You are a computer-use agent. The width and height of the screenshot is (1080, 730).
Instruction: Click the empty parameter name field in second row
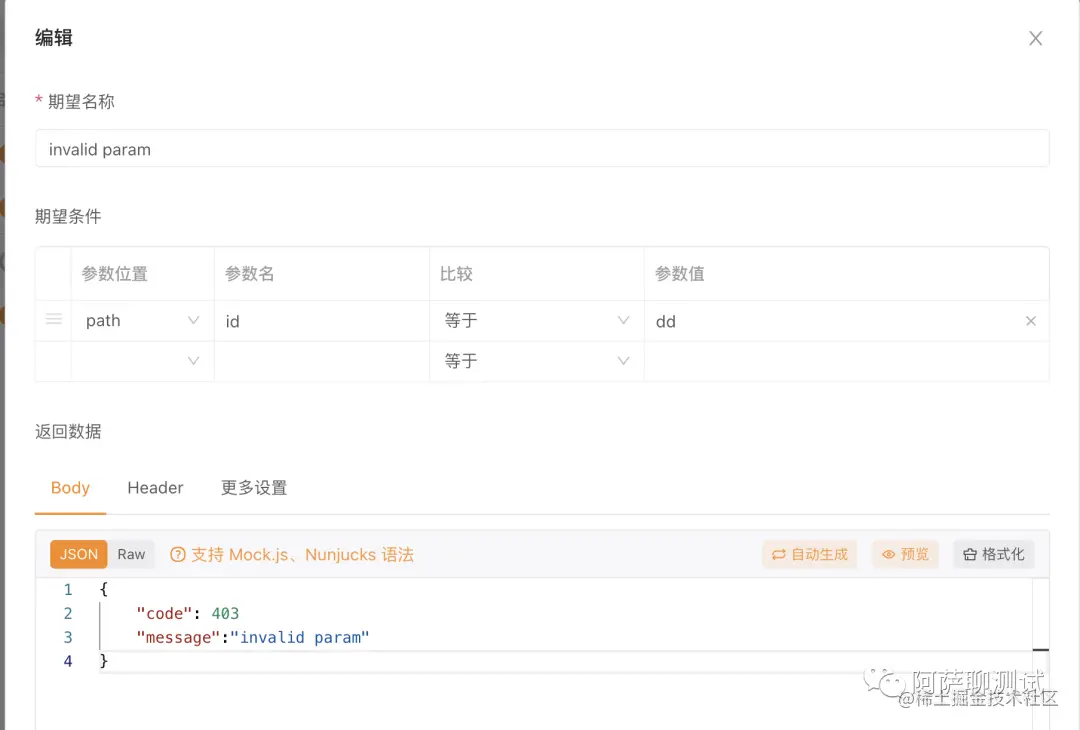[x=322, y=362]
